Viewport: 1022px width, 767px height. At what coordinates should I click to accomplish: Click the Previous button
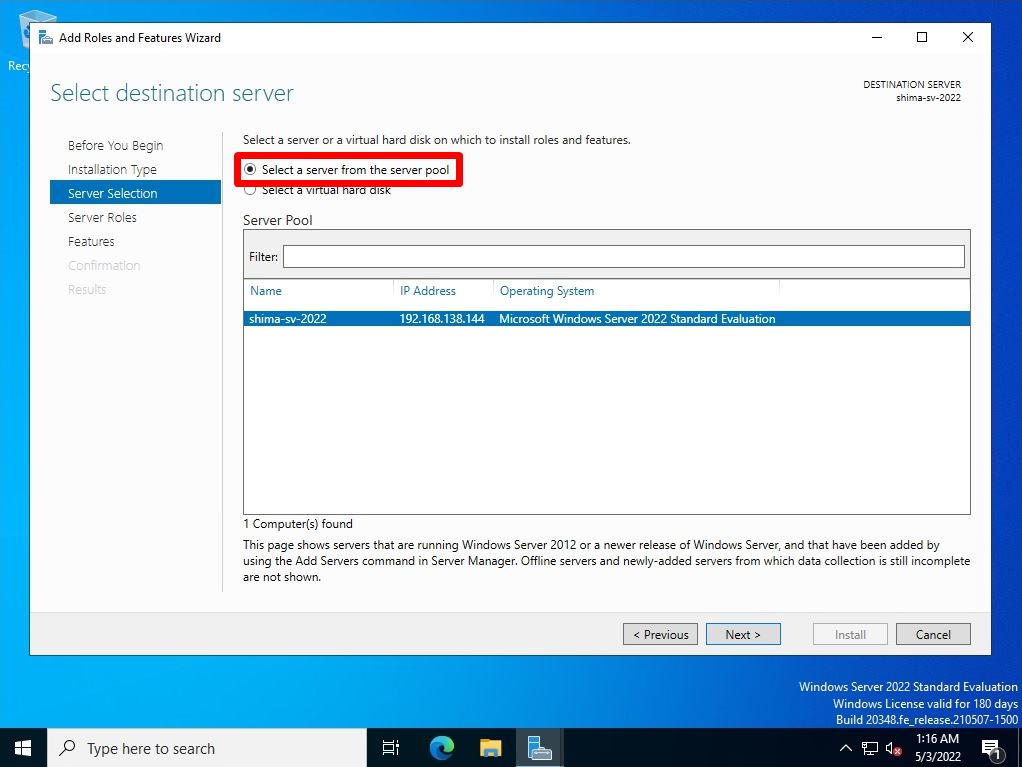(x=660, y=634)
